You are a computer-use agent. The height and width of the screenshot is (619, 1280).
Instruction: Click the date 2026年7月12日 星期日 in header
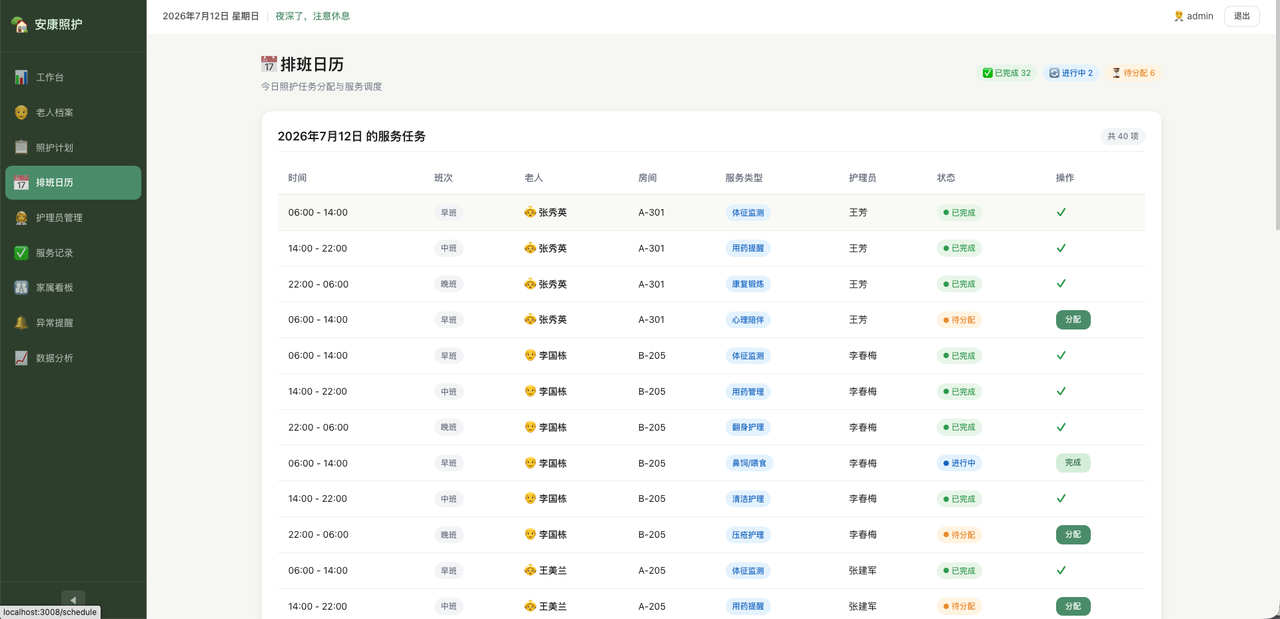click(x=210, y=16)
